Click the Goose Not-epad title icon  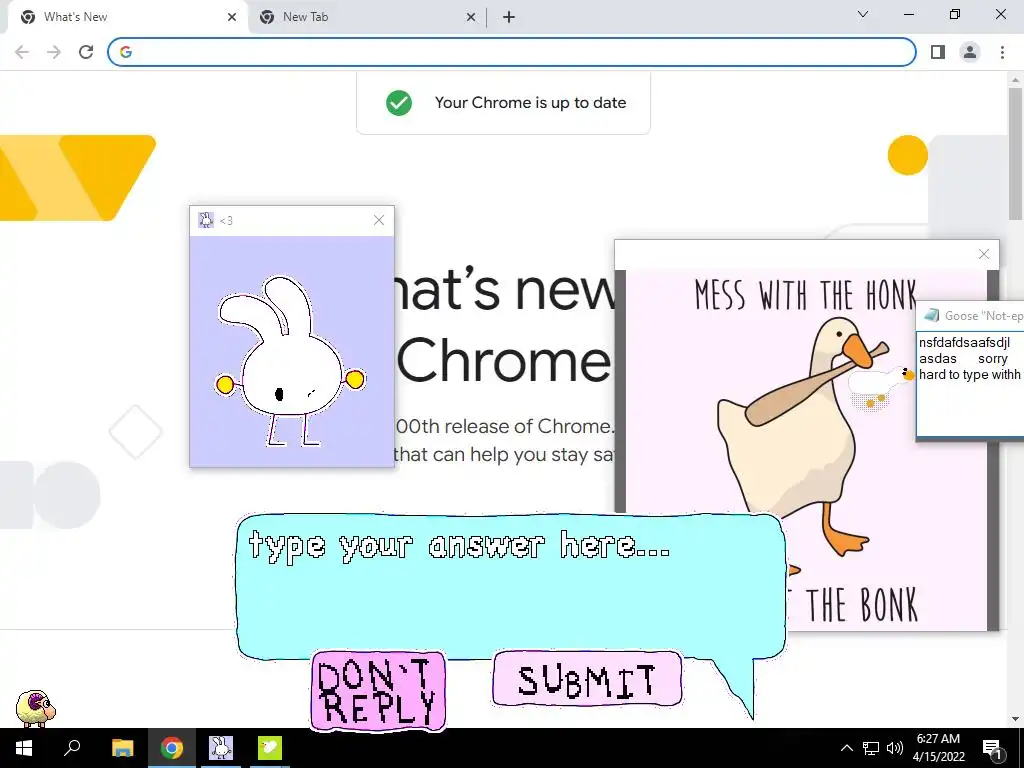pos(932,316)
